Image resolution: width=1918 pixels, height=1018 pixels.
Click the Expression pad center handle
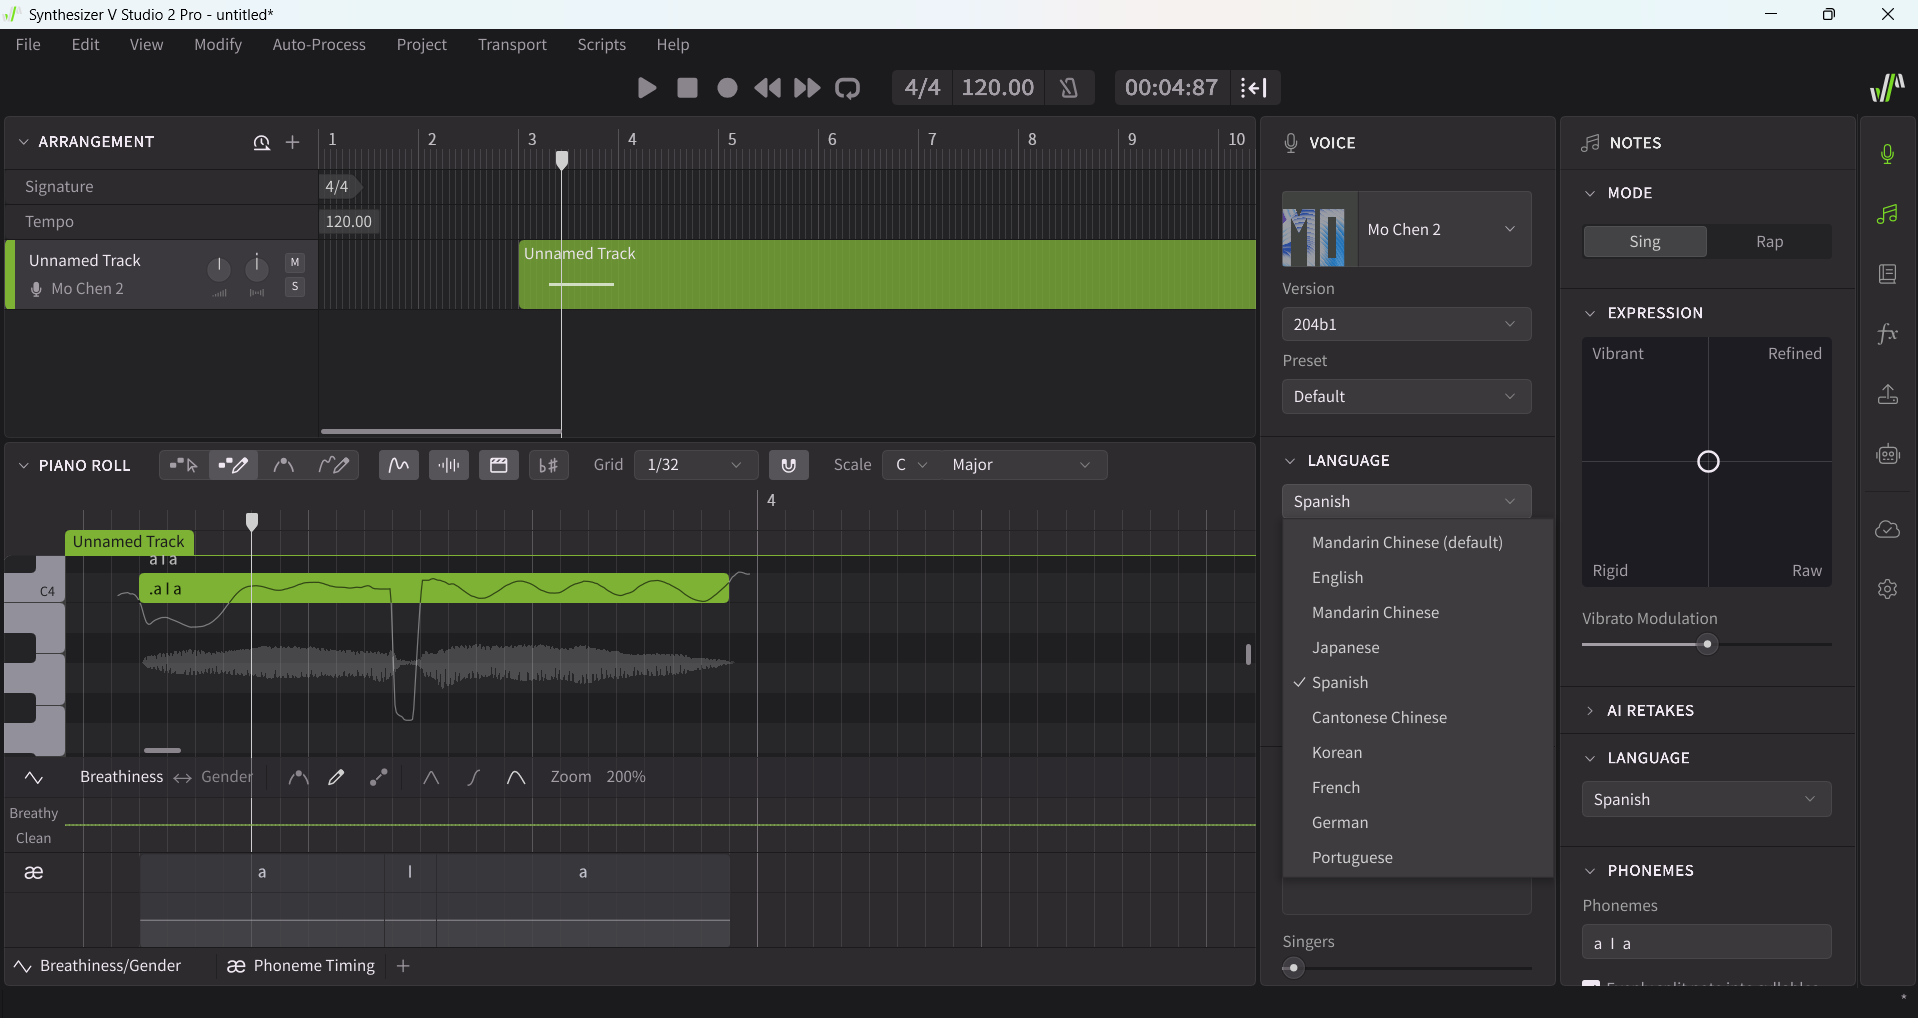pyautogui.click(x=1708, y=461)
